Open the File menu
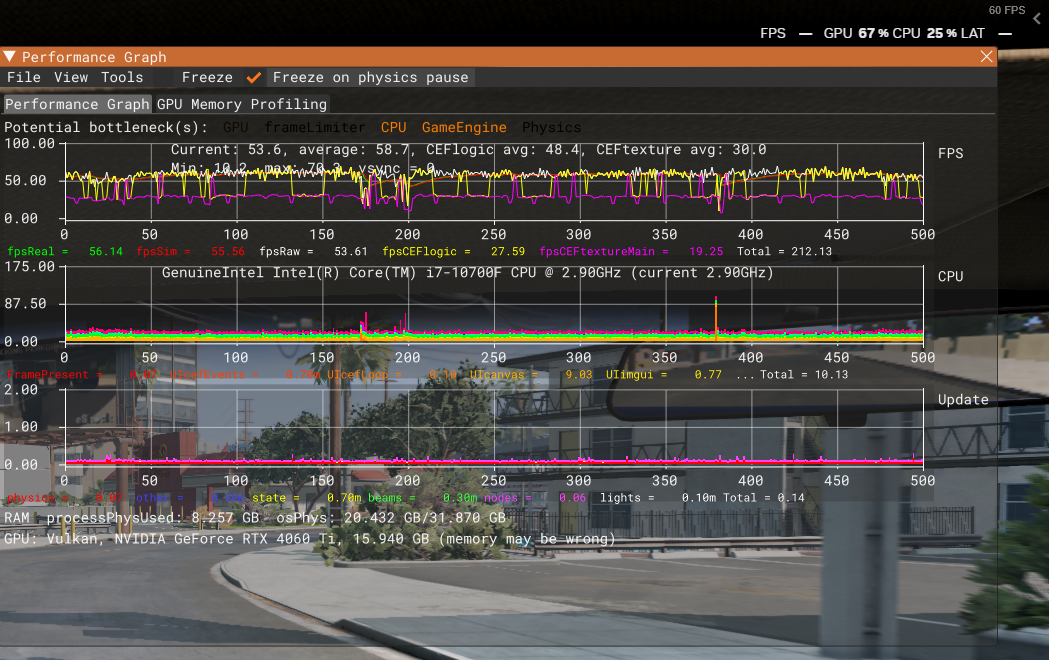 23,78
